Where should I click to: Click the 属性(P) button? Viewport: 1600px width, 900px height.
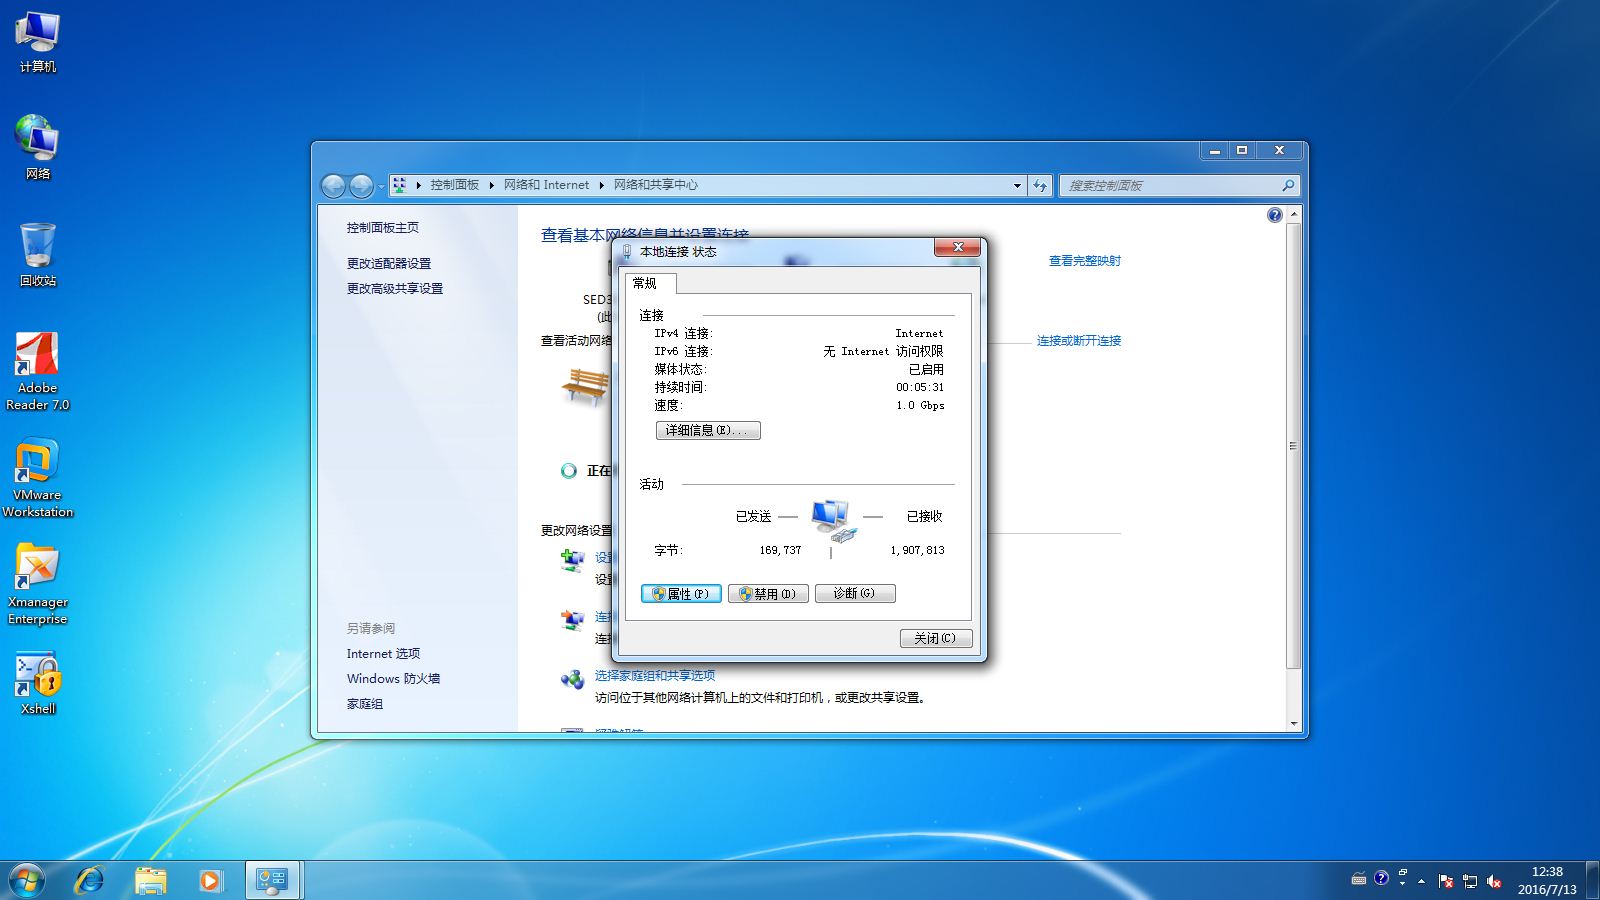coord(681,593)
